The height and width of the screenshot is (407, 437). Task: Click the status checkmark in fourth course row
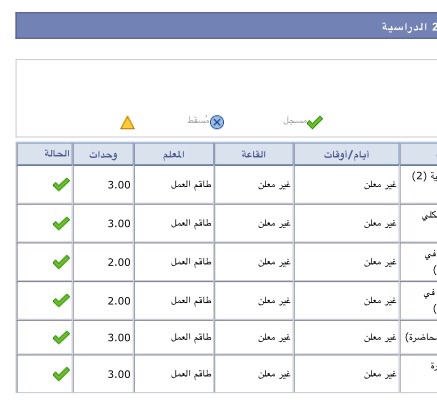[x=61, y=301]
